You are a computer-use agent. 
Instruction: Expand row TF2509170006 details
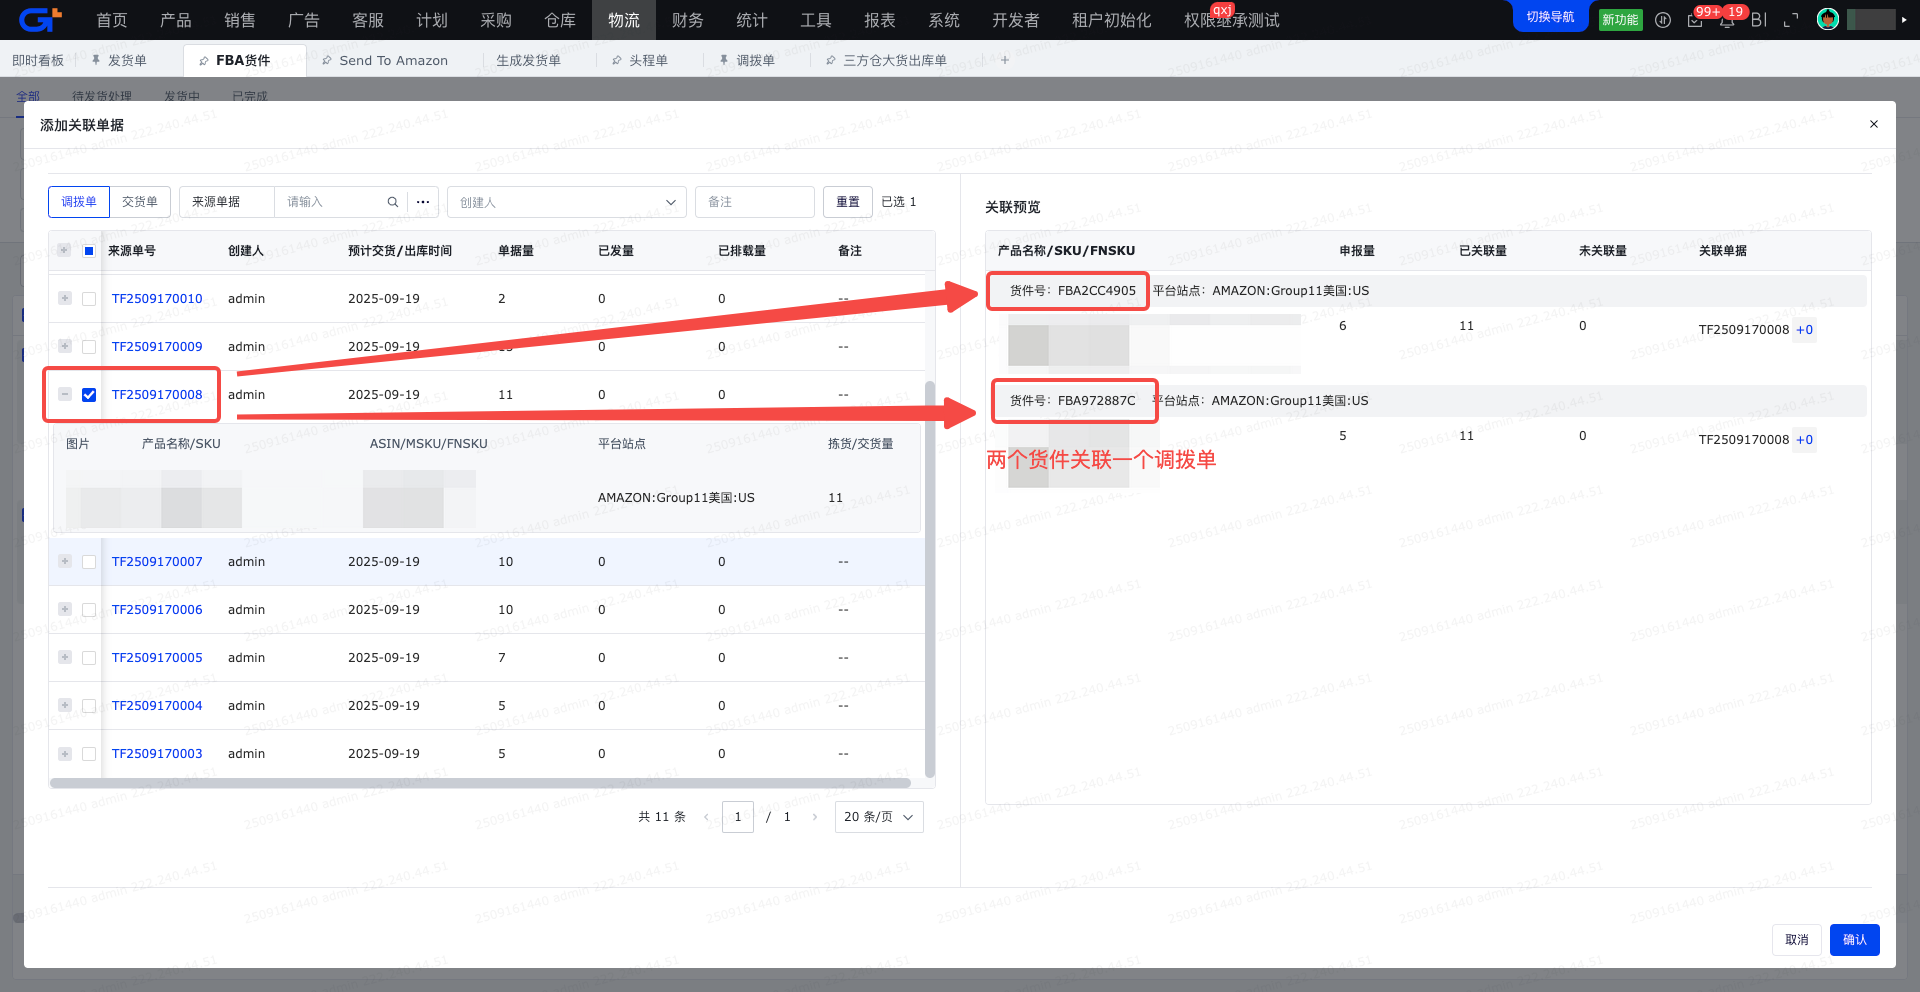pos(65,609)
